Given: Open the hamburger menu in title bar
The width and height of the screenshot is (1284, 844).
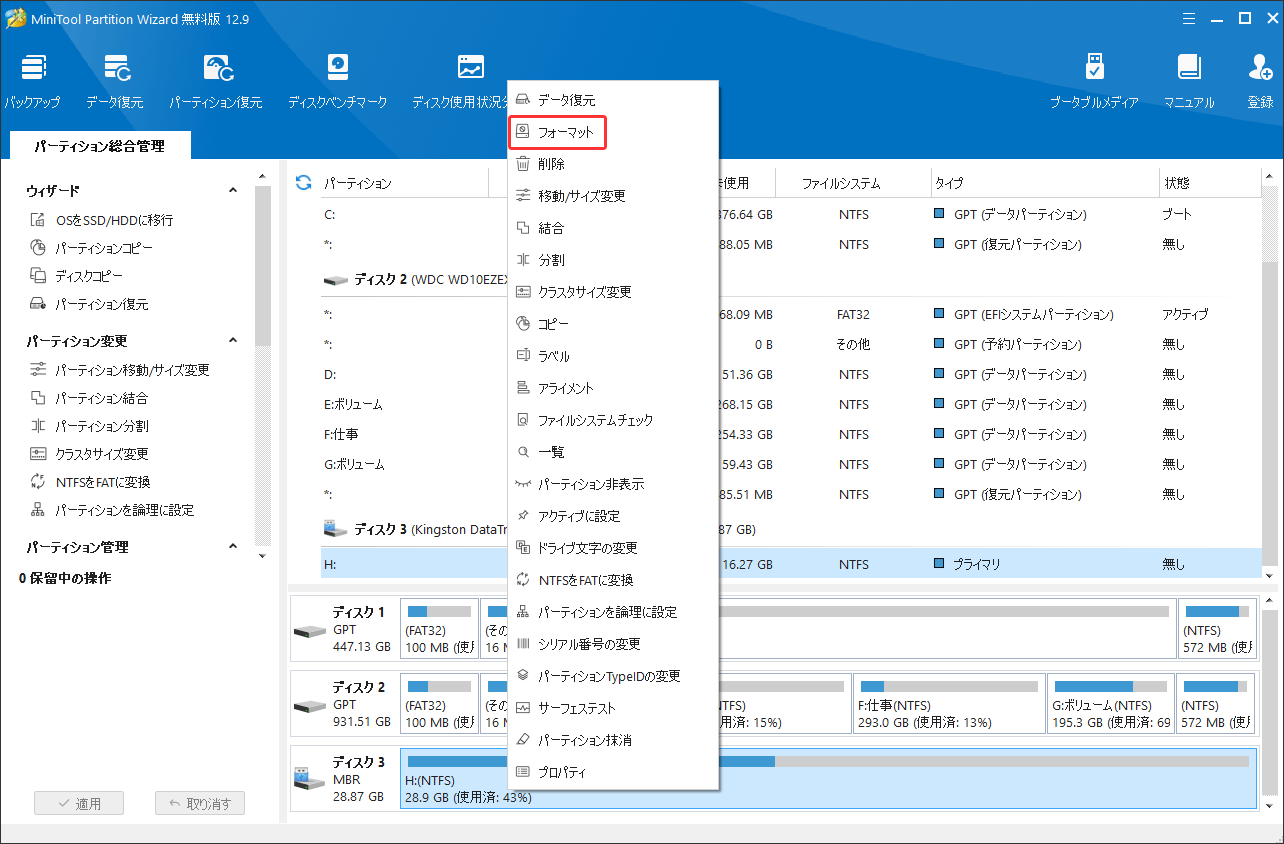Looking at the screenshot, I should (1187, 17).
